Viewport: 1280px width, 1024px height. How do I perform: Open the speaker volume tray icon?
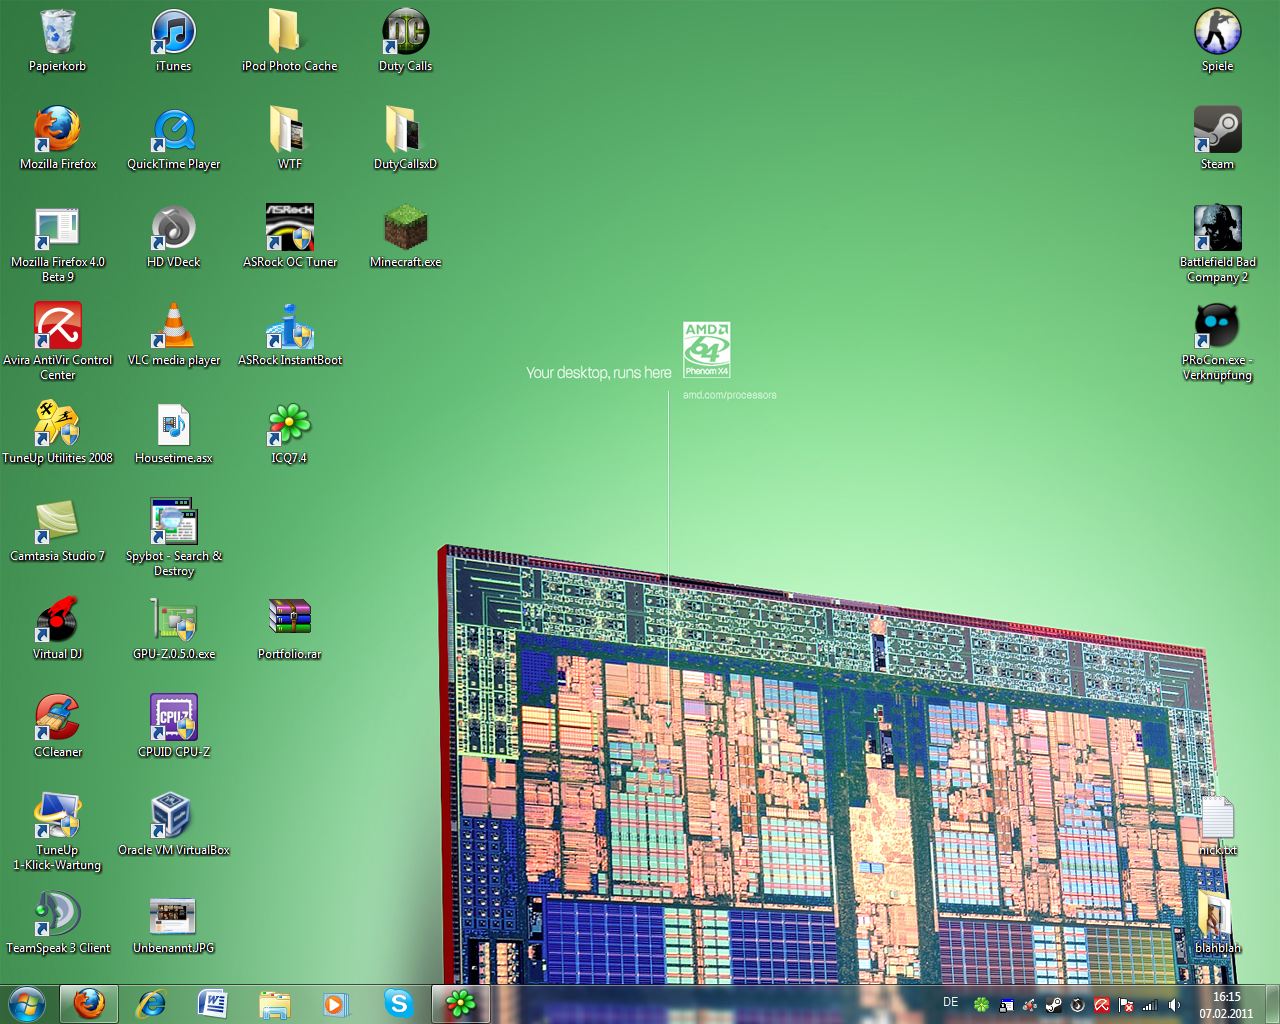1174,1005
